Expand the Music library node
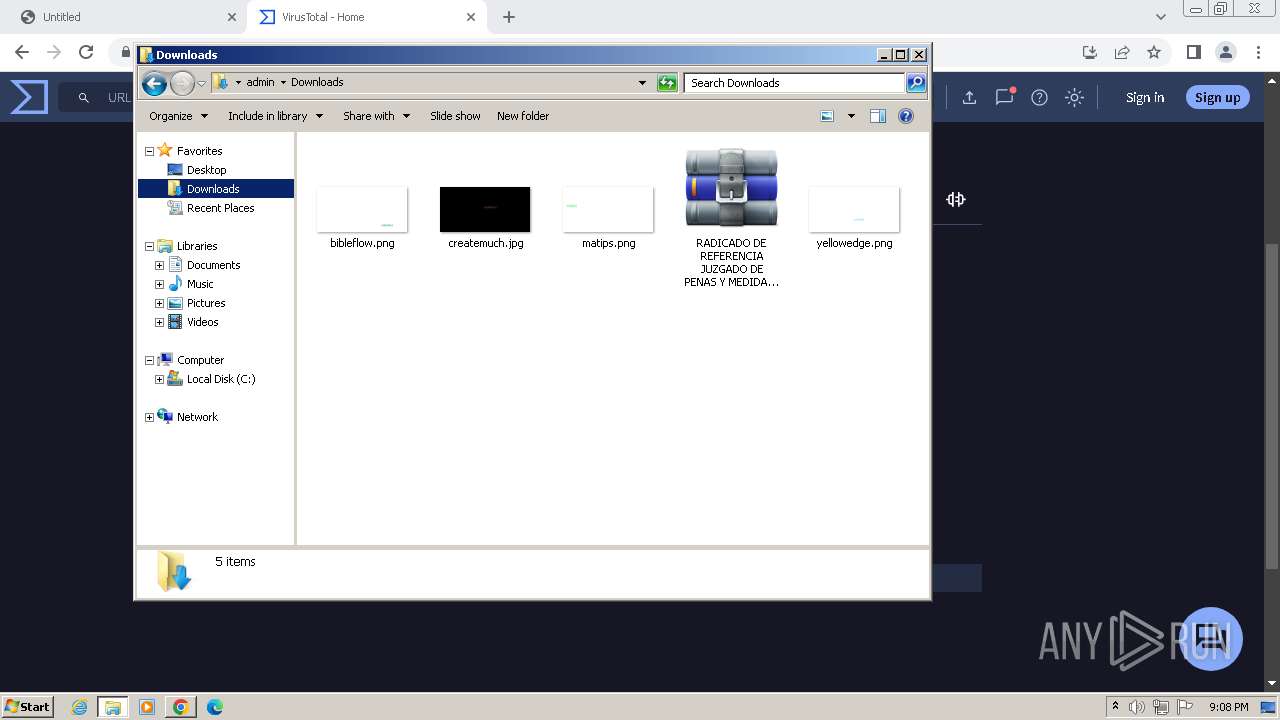This screenshot has height=720, width=1280. click(x=159, y=284)
